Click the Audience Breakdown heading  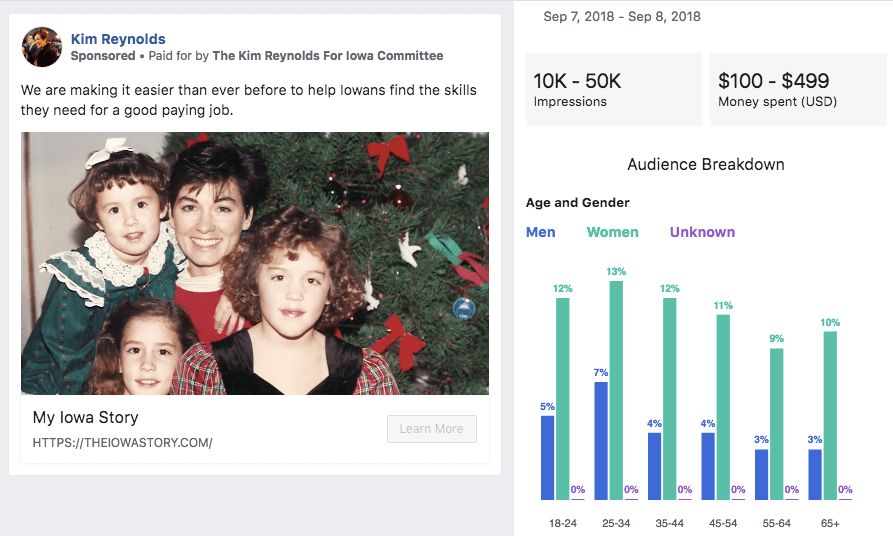705,164
